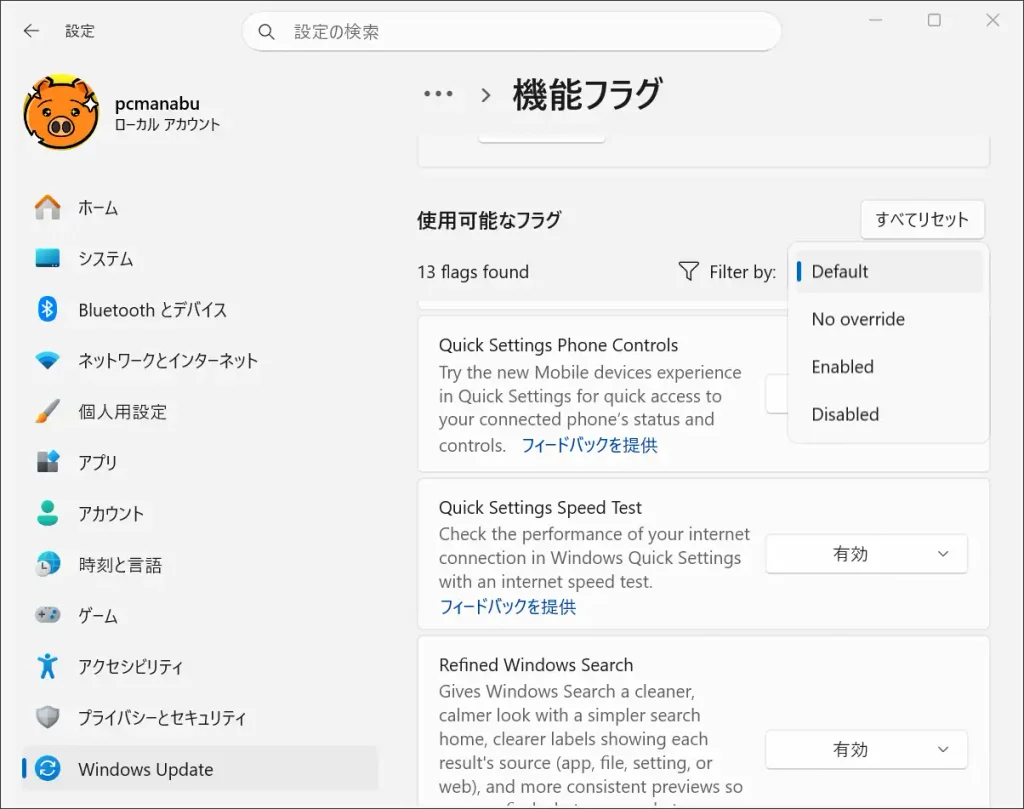Viewport: 1024px width, 809px height.
Task: Select the System monitor icon
Action: [x=48, y=258]
